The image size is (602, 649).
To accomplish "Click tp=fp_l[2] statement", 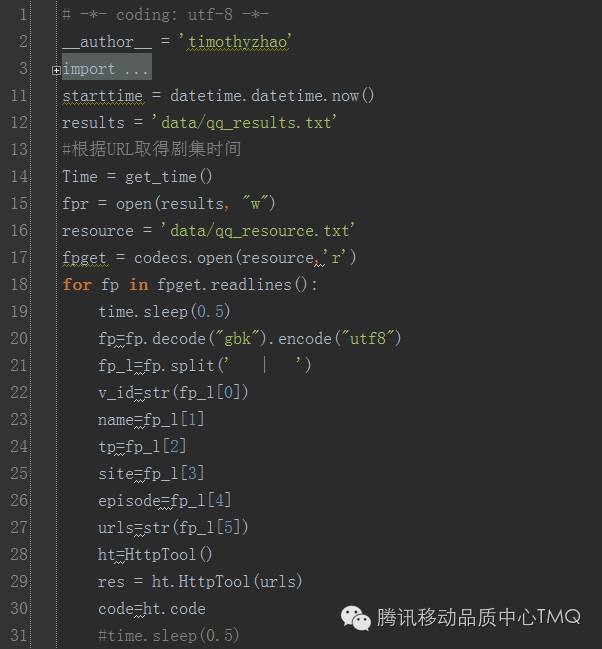I will [142, 447].
